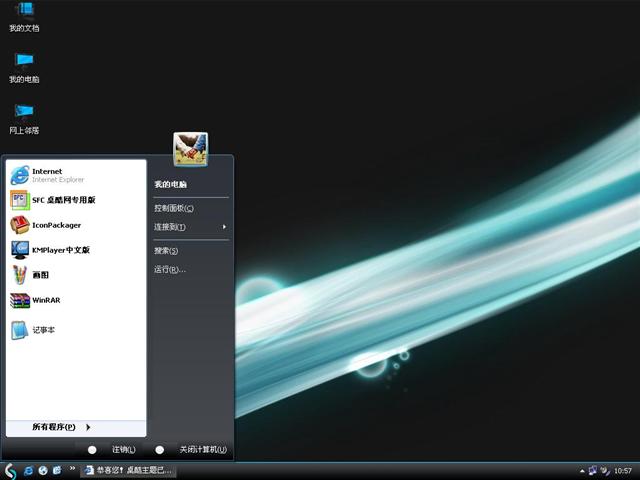Click the 我的文档 desktop icon
The height and width of the screenshot is (480, 640).
[x=24, y=16]
